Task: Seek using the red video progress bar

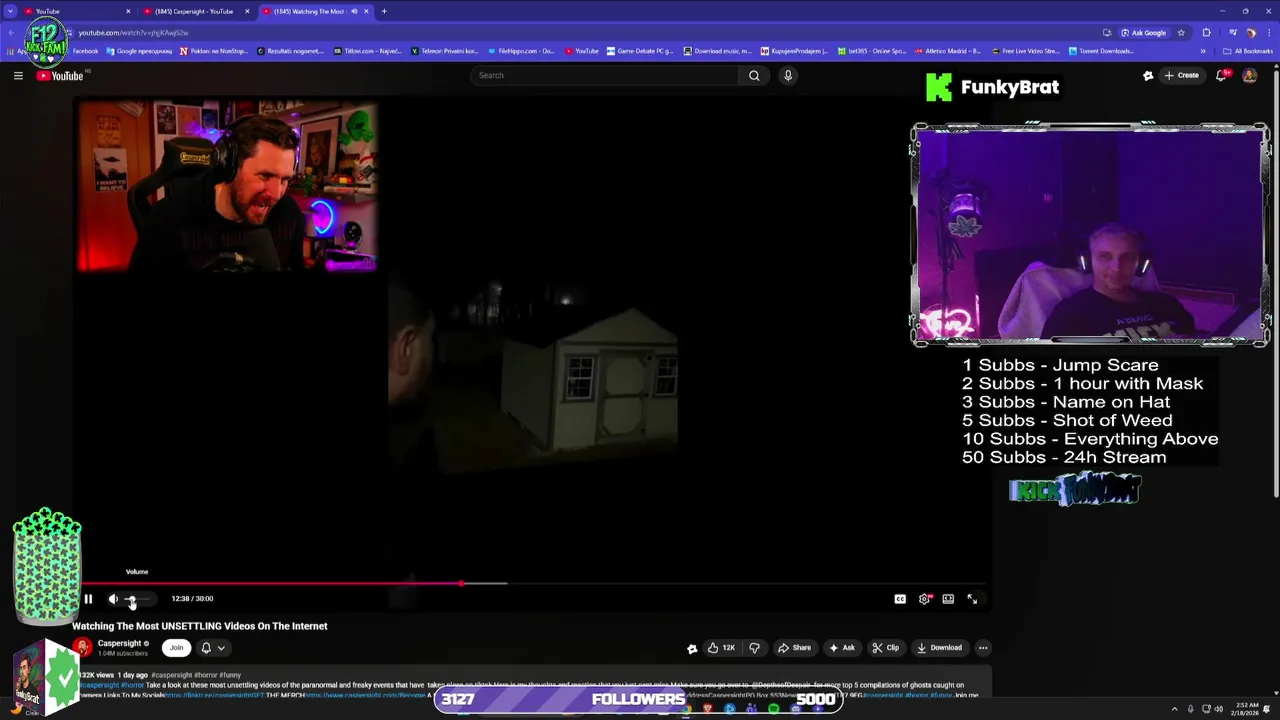Action: [x=271, y=583]
